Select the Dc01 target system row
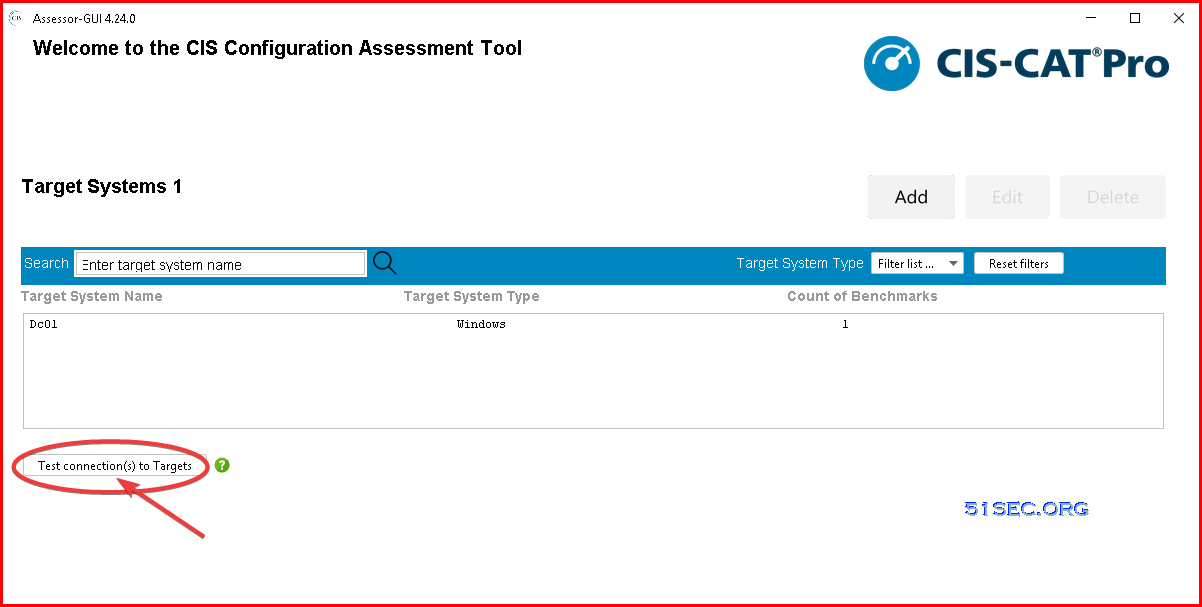This screenshot has height=607, width=1202. click(593, 324)
